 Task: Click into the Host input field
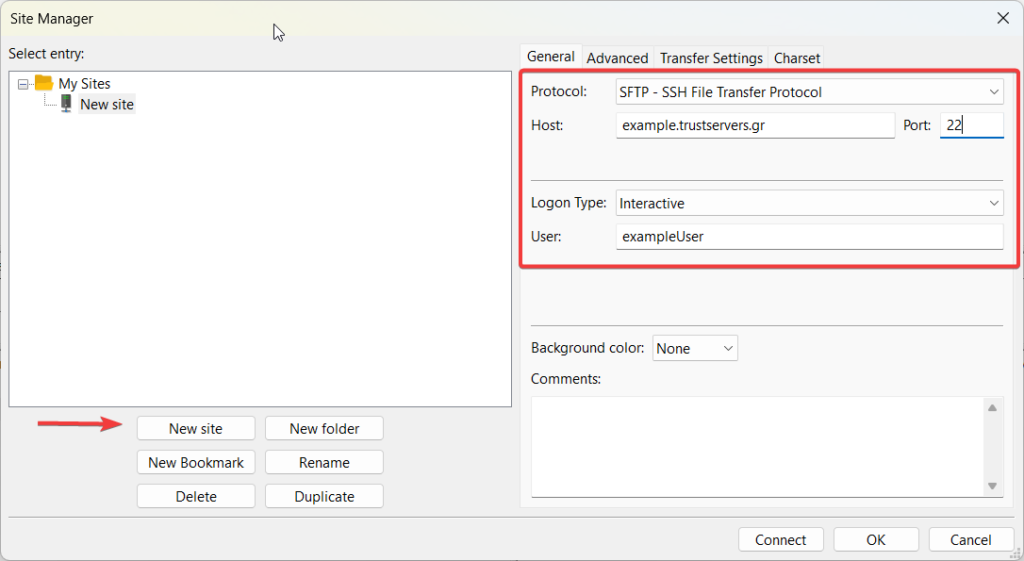point(755,125)
